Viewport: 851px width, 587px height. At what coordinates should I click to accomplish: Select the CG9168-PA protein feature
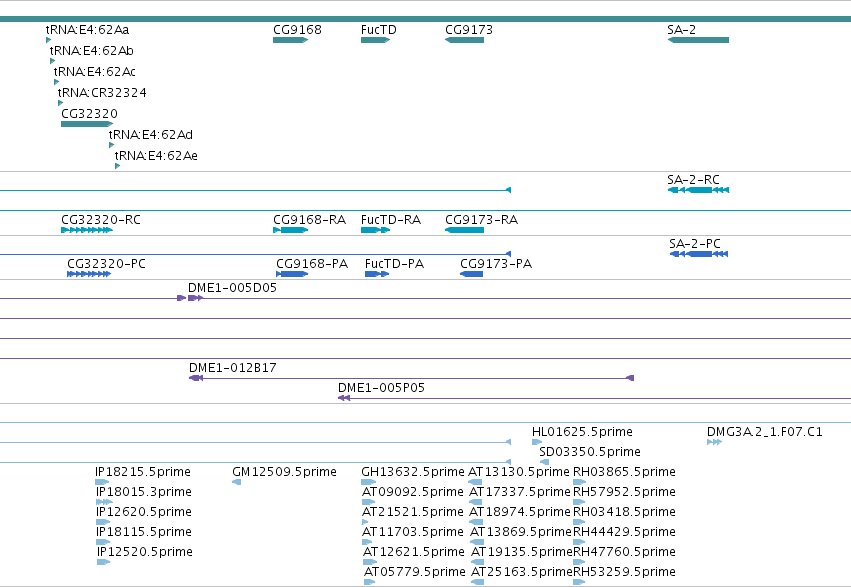[x=292, y=274]
